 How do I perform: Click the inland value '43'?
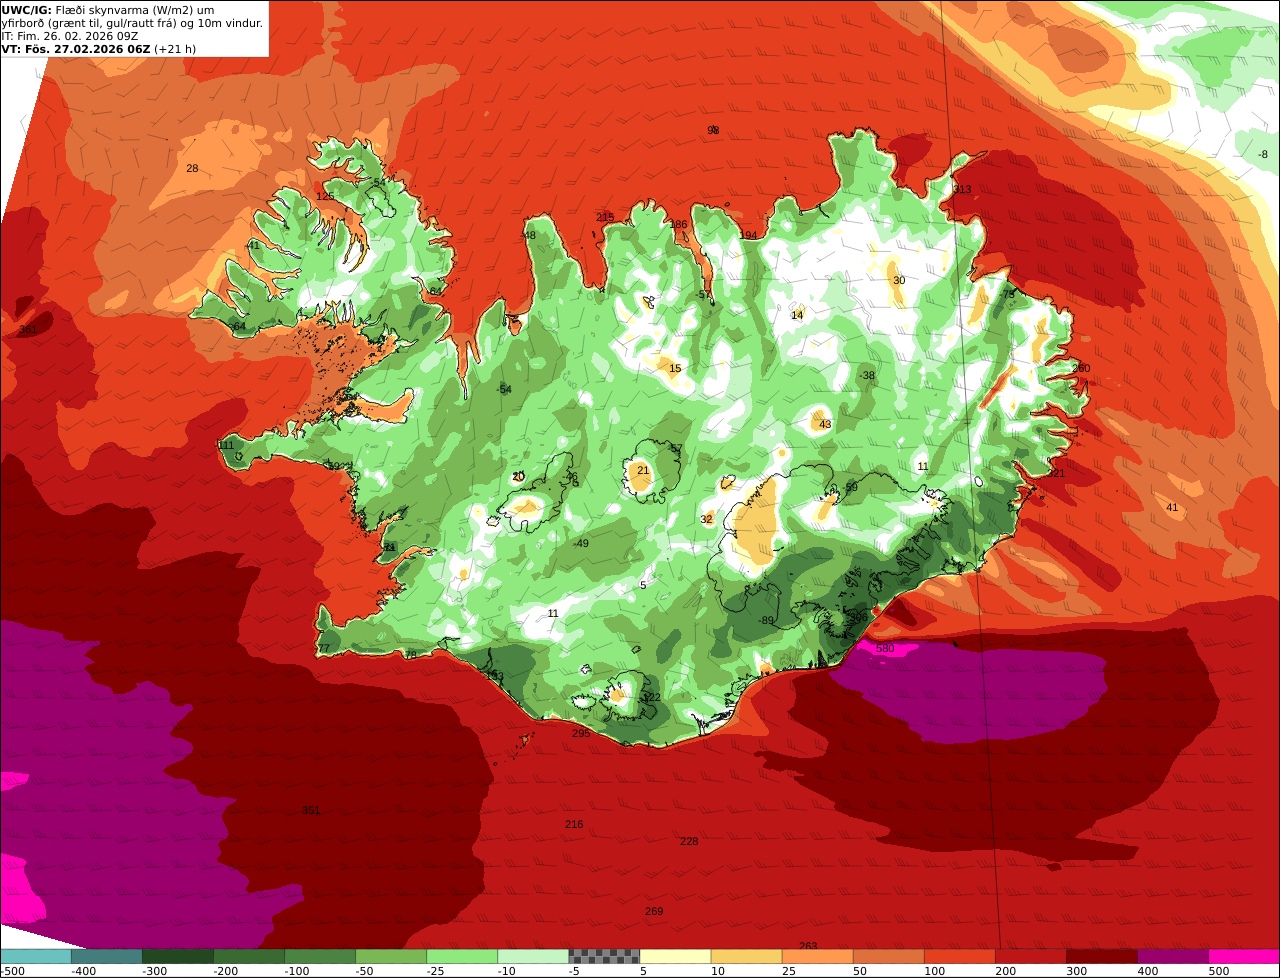tap(825, 424)
